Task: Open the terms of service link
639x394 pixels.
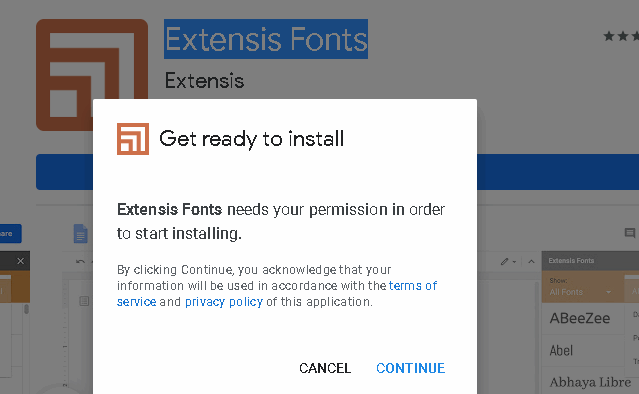Action: (277, 293)
